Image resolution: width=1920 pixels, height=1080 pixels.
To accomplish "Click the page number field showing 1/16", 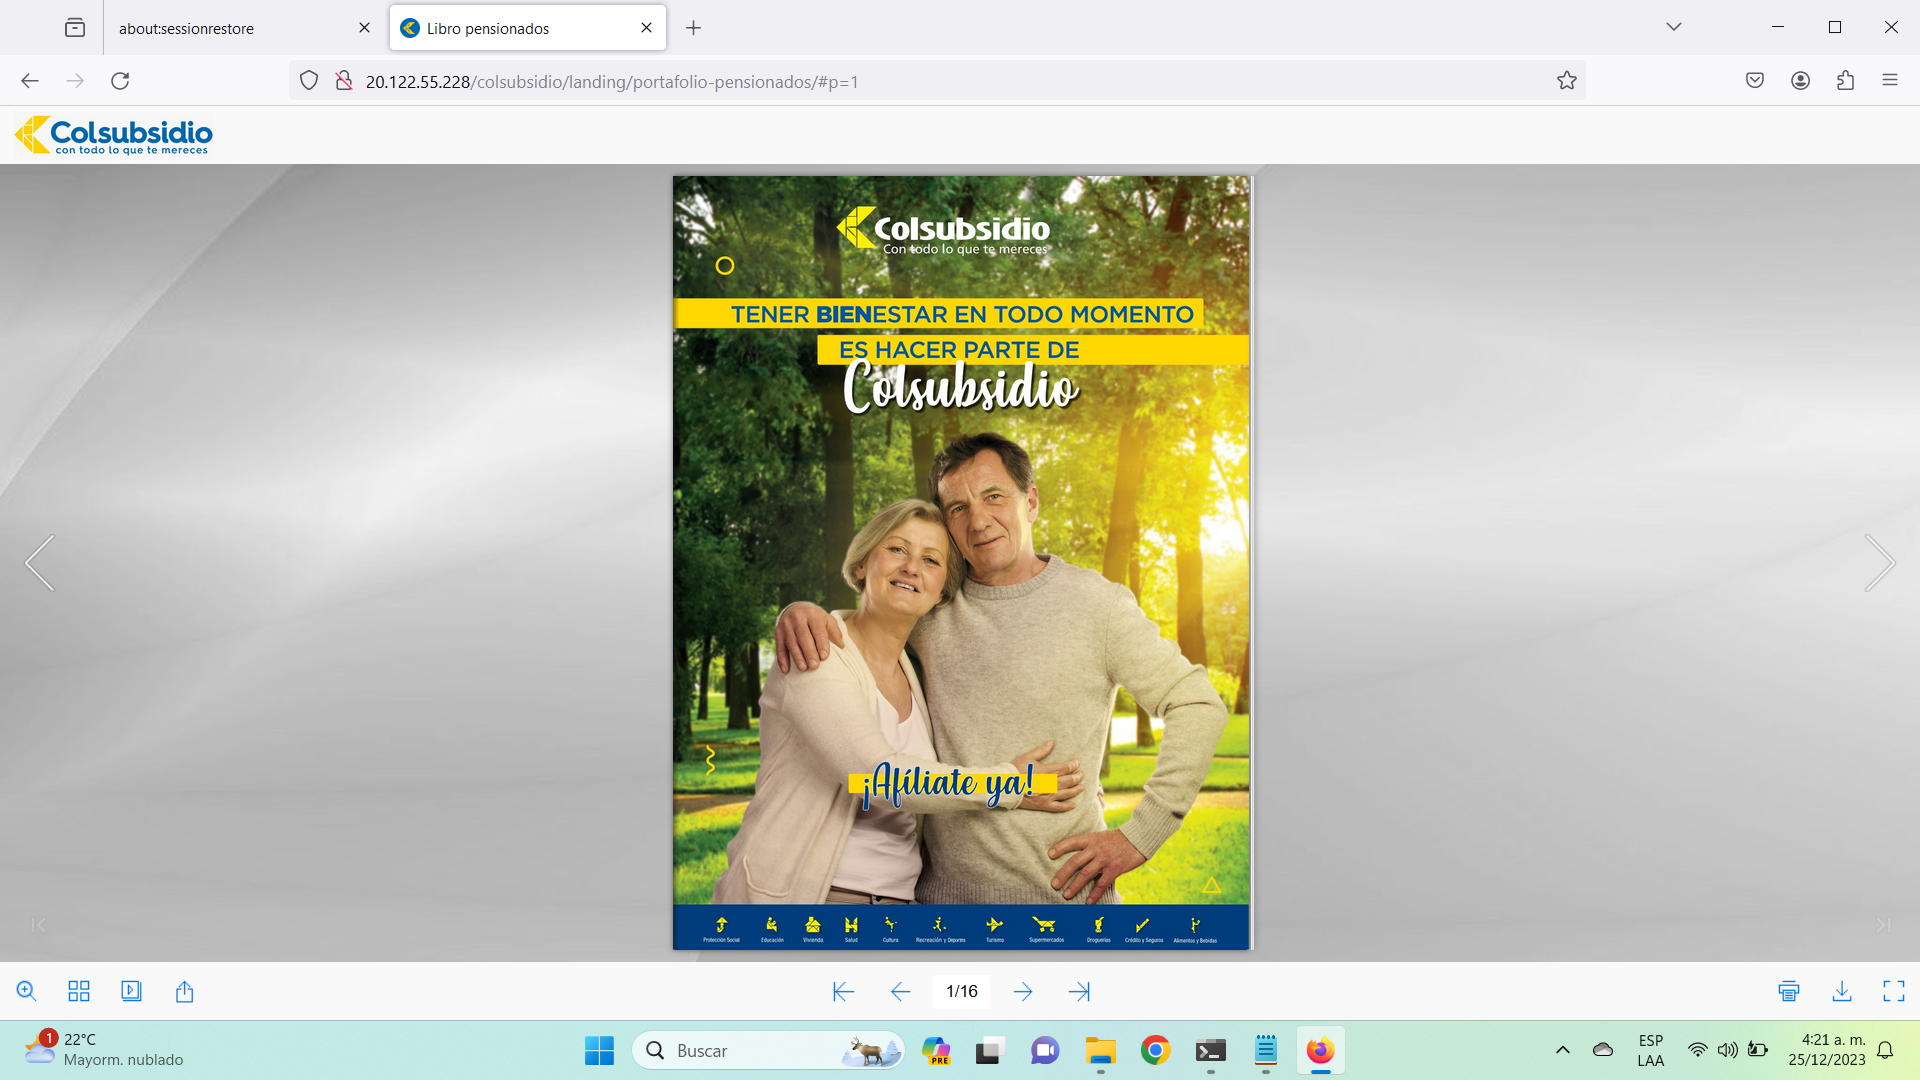I will pyautogui.click(x=962, y=991).
